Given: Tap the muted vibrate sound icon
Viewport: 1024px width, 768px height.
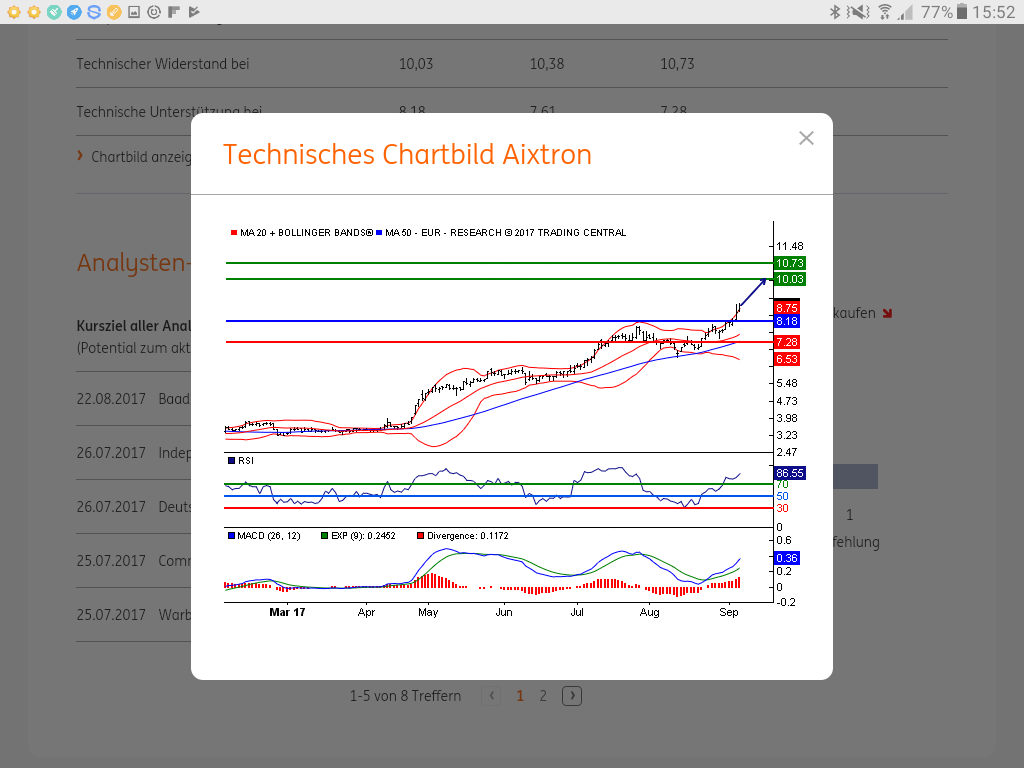Looking at the screenshot, I should (x=859, y=12).
